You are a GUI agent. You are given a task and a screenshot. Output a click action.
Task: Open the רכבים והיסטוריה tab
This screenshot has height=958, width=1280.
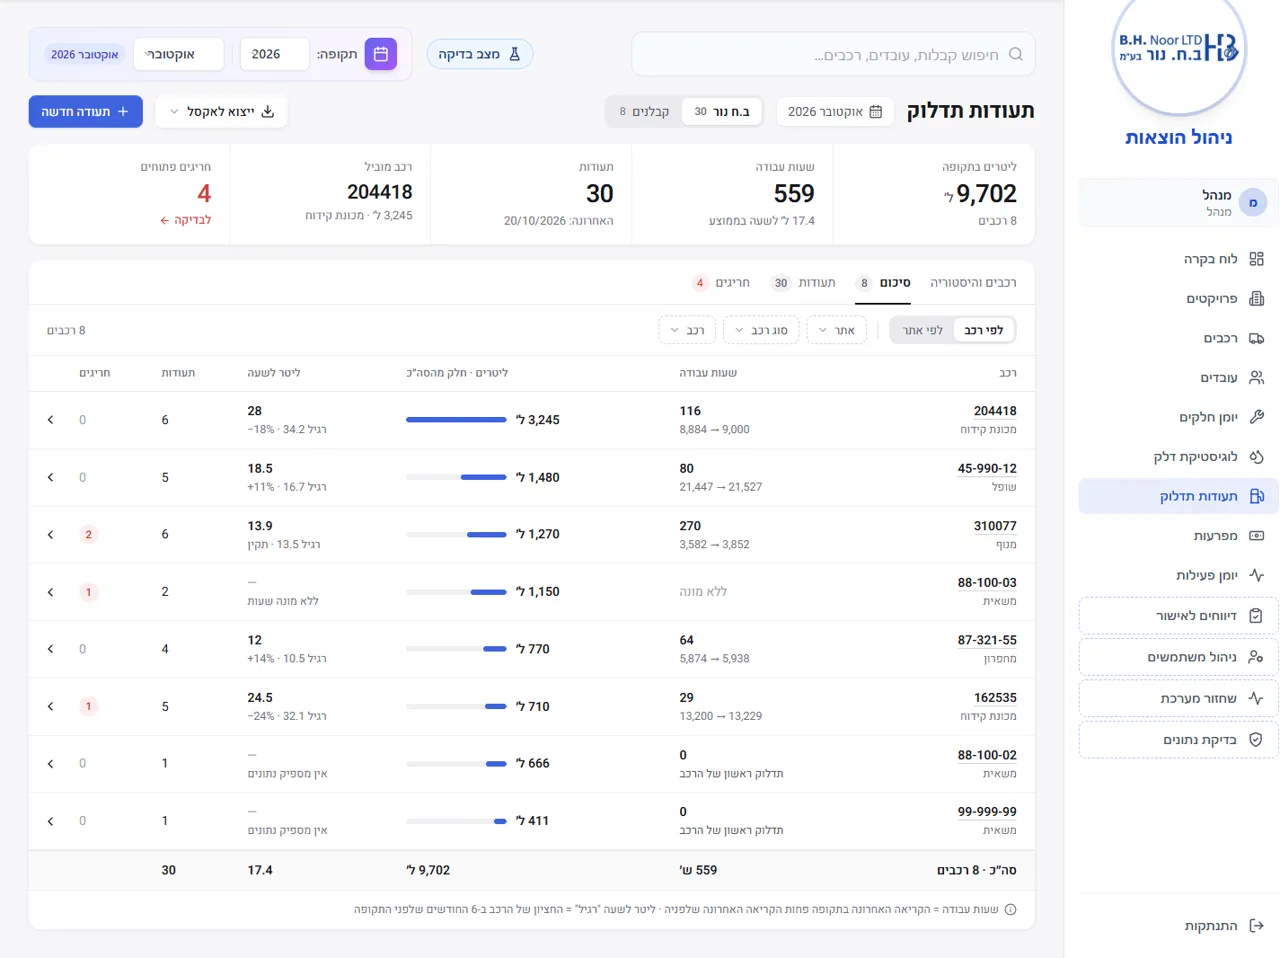point(973,283)
